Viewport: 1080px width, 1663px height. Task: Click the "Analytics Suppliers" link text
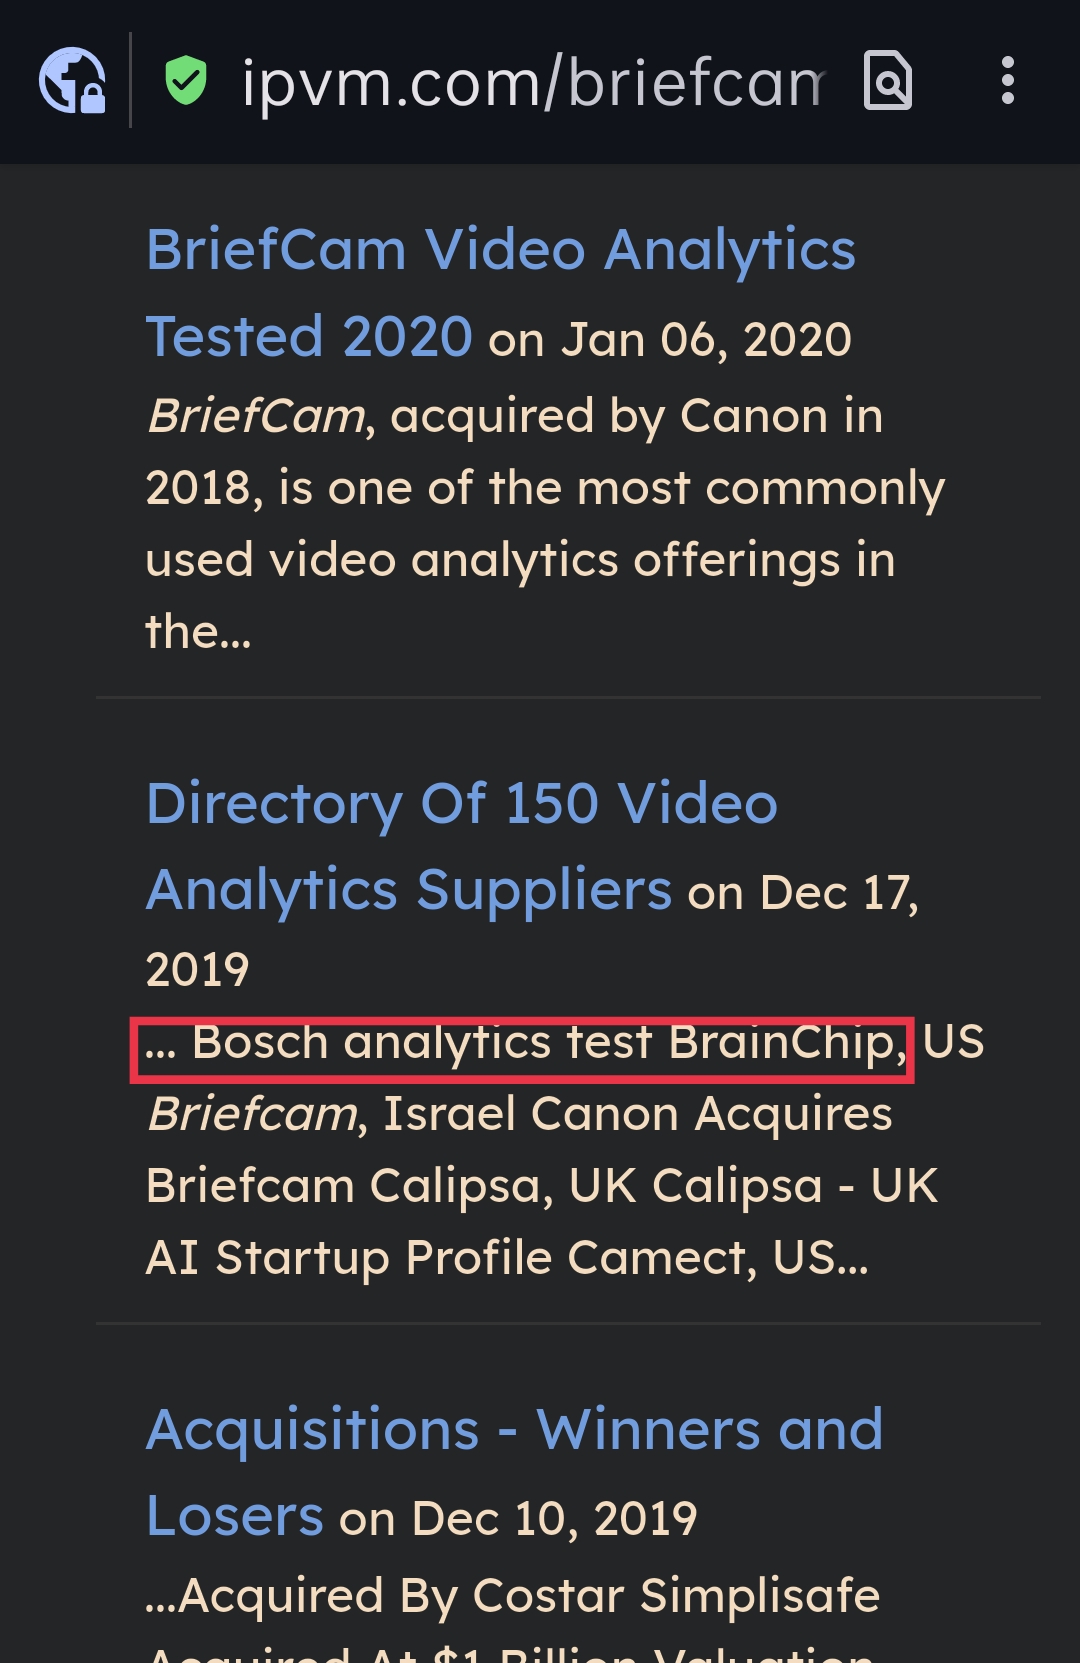(409, 890)
